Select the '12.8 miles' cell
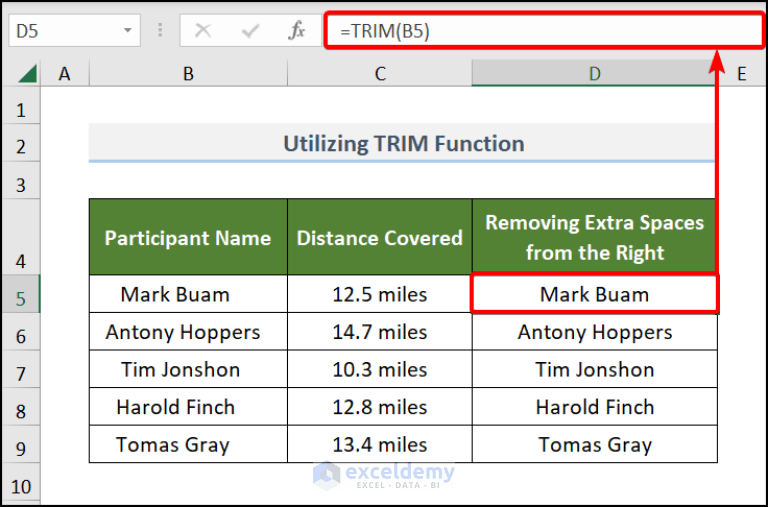 [x=380, y=407]
